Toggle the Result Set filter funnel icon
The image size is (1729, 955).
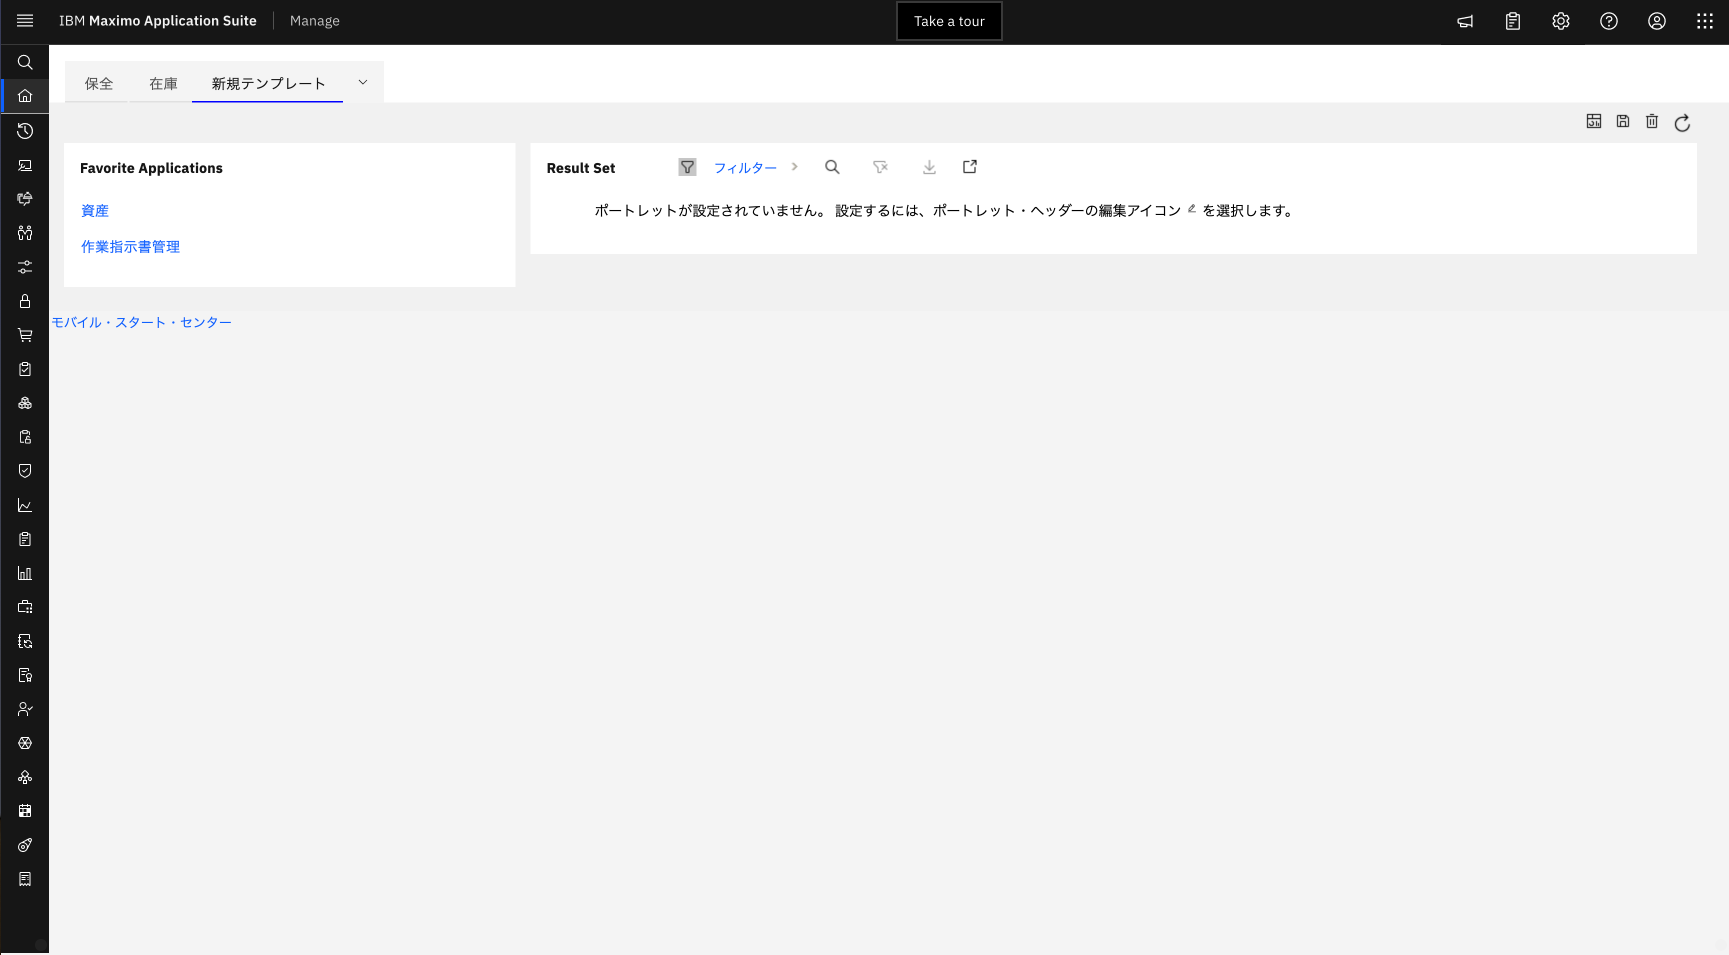point(687,167)
